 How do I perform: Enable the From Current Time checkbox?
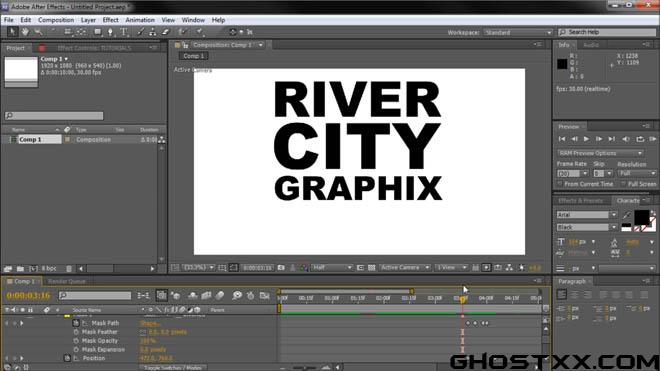point(560,184)
